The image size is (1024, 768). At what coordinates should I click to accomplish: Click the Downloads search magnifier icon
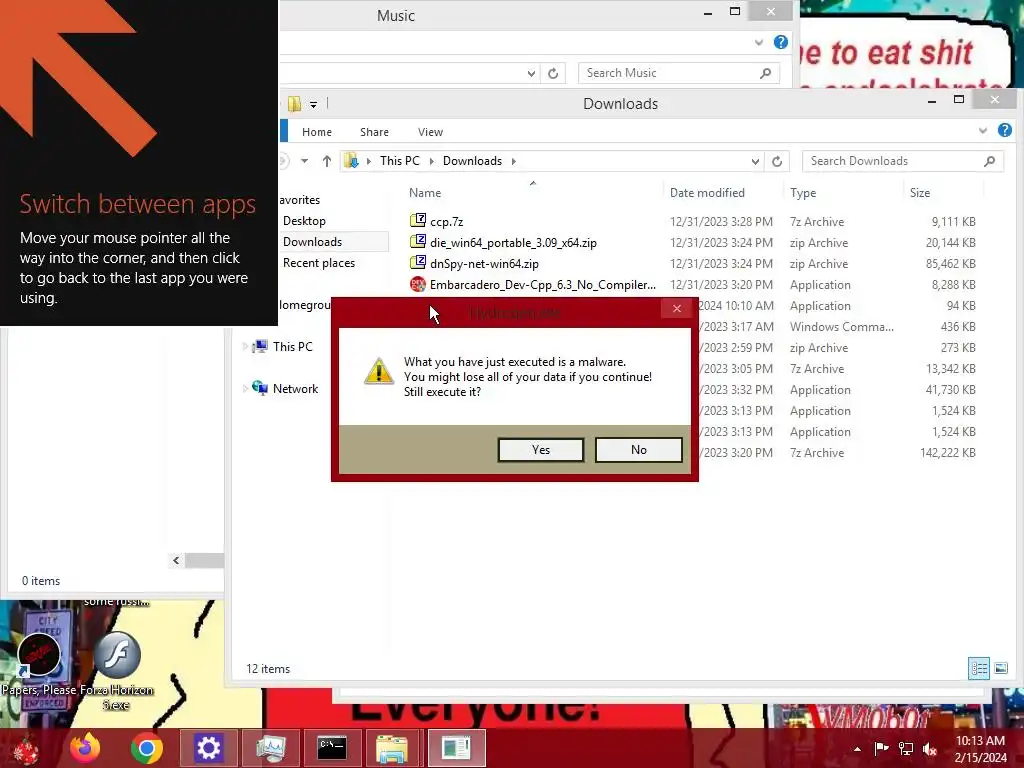989,161
